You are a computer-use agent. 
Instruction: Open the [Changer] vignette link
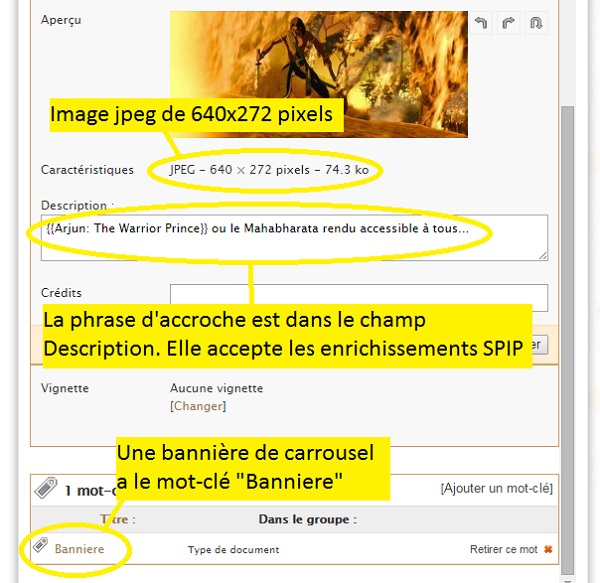point(198,406)
